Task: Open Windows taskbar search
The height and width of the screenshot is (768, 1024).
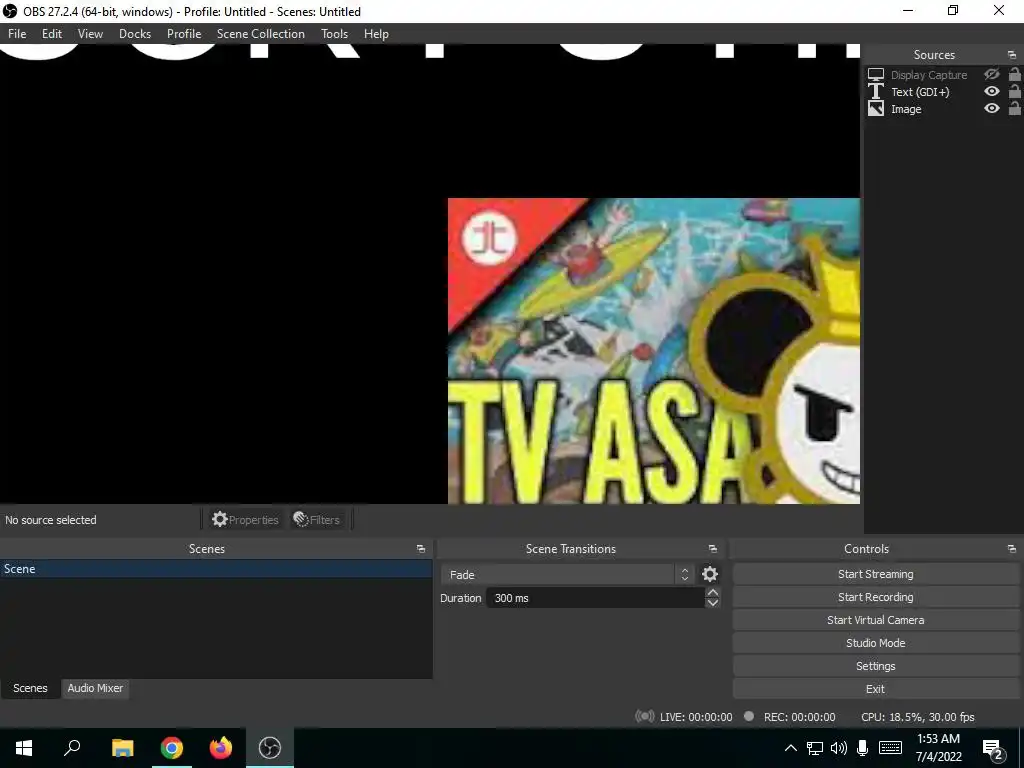Action: pos(72,748)
